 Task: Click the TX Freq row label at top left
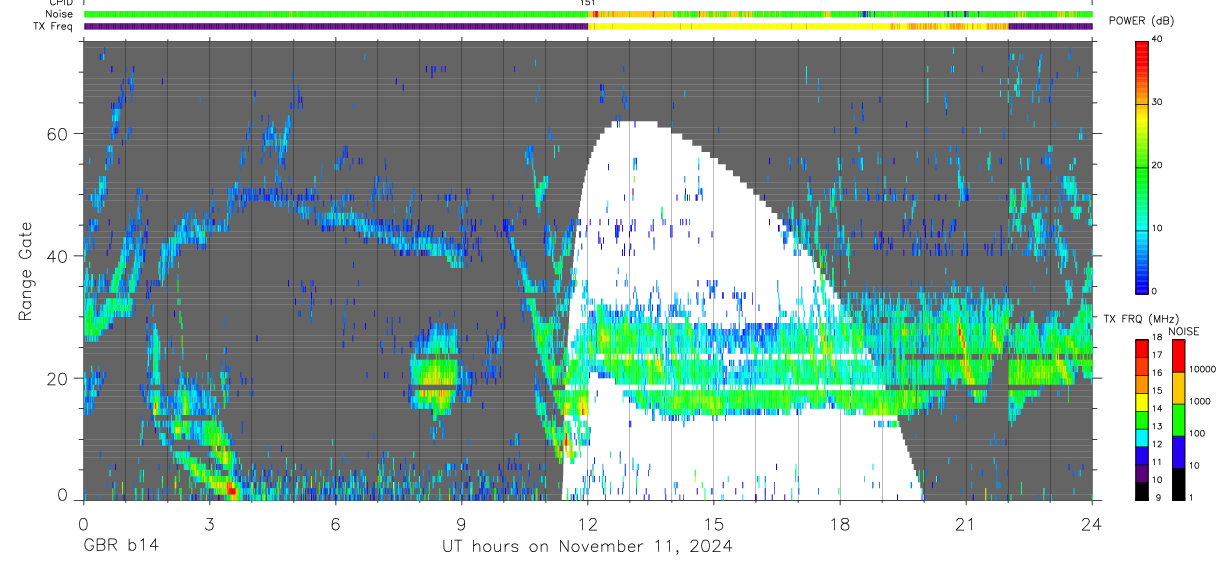[x=53, y=26]
